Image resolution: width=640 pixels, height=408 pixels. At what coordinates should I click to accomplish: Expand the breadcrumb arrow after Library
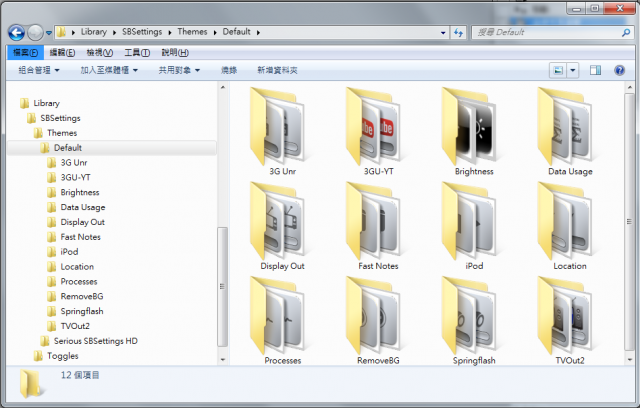click(114, 32)
